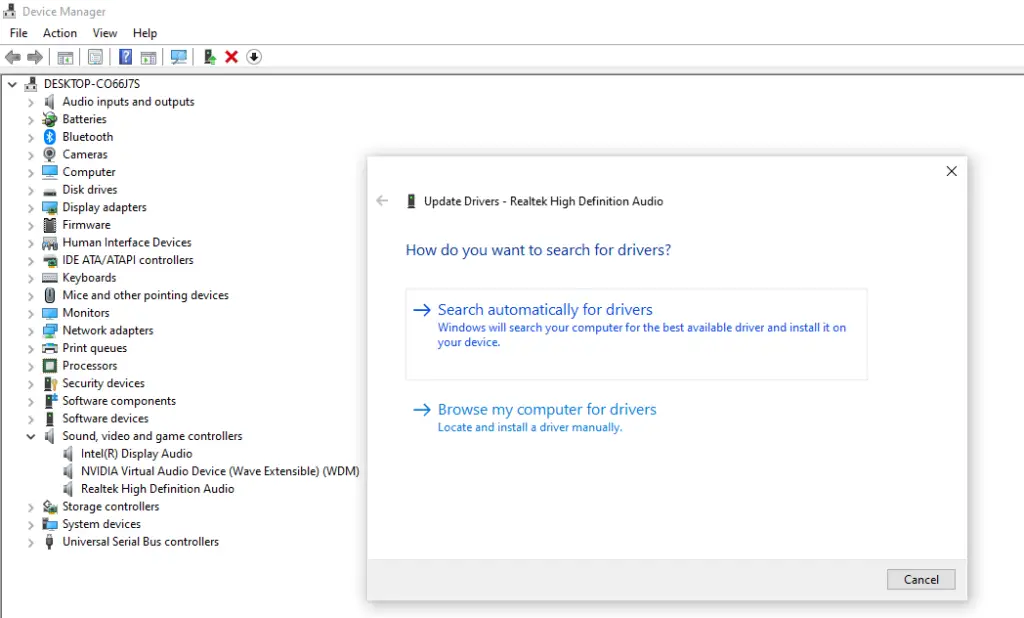Screen dimensions: 1024x618
Task: Expand IDE ATA/ATAPI controllers
Action: click(31, 261)
